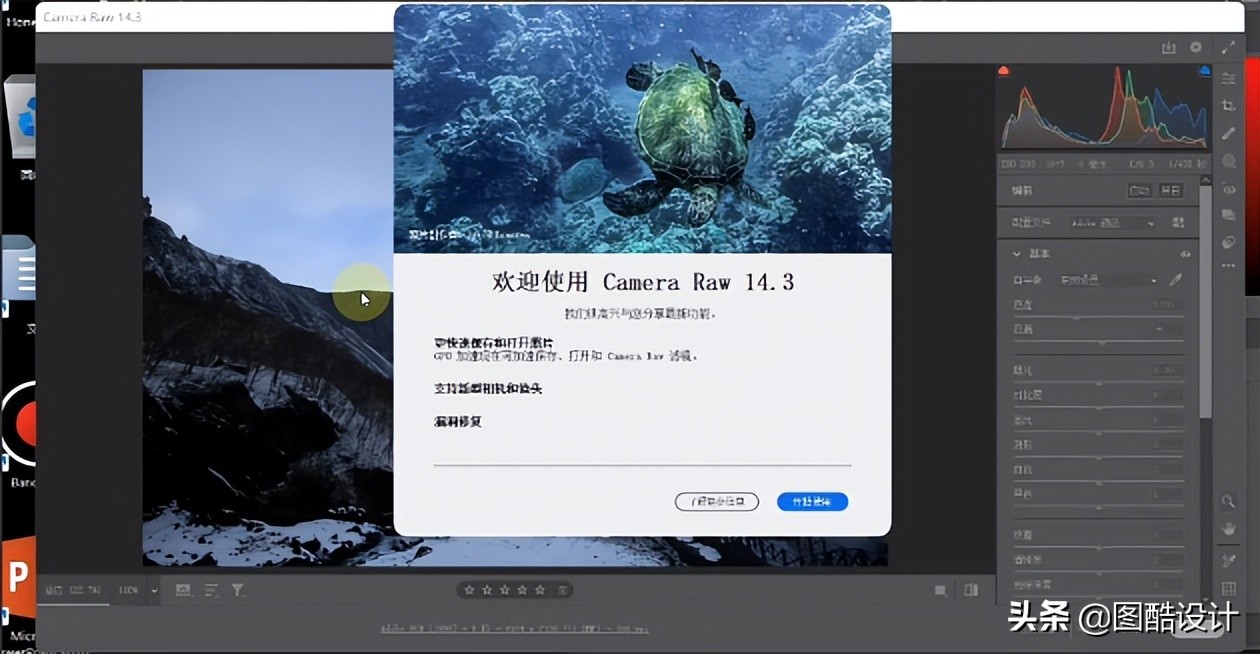
Task: Select the Healing (spot removal) tool
Action: [1228, 131]
